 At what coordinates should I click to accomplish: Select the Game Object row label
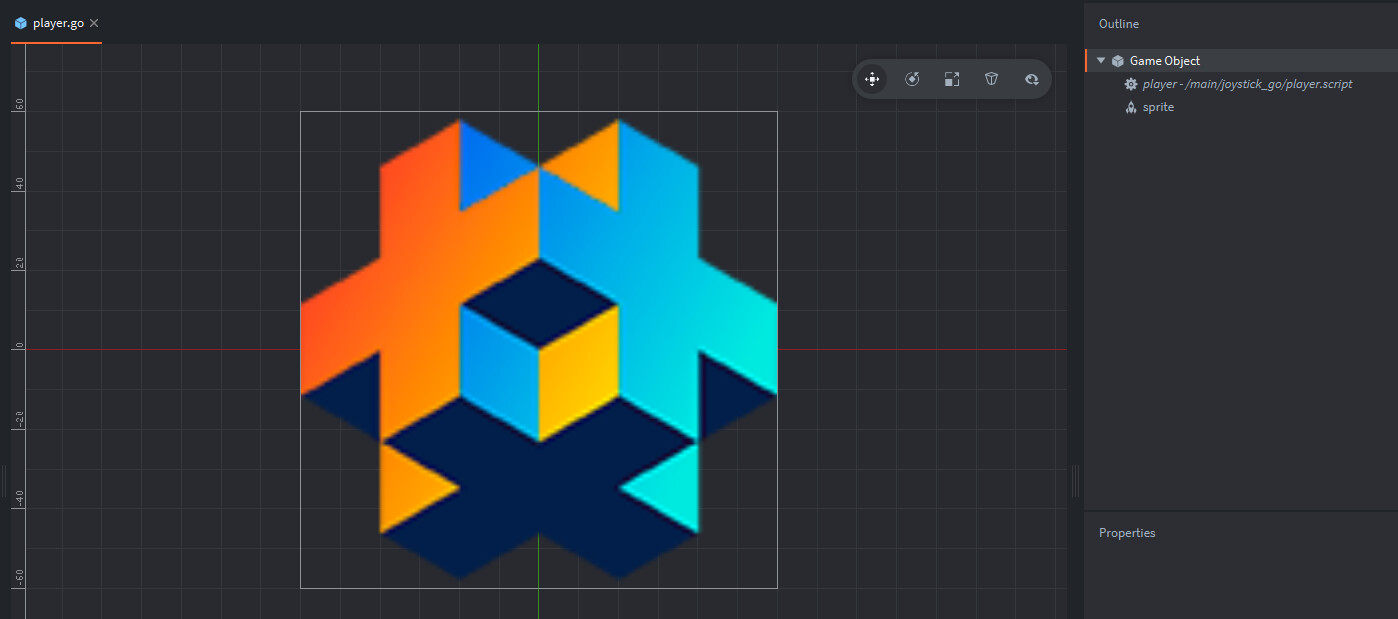[1165, 61]
